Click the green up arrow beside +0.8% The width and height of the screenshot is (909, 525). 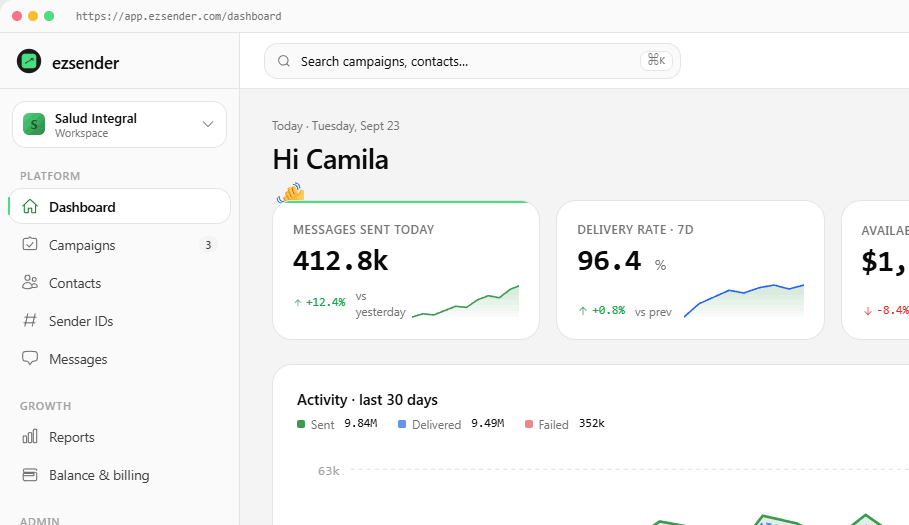point(583,311)
